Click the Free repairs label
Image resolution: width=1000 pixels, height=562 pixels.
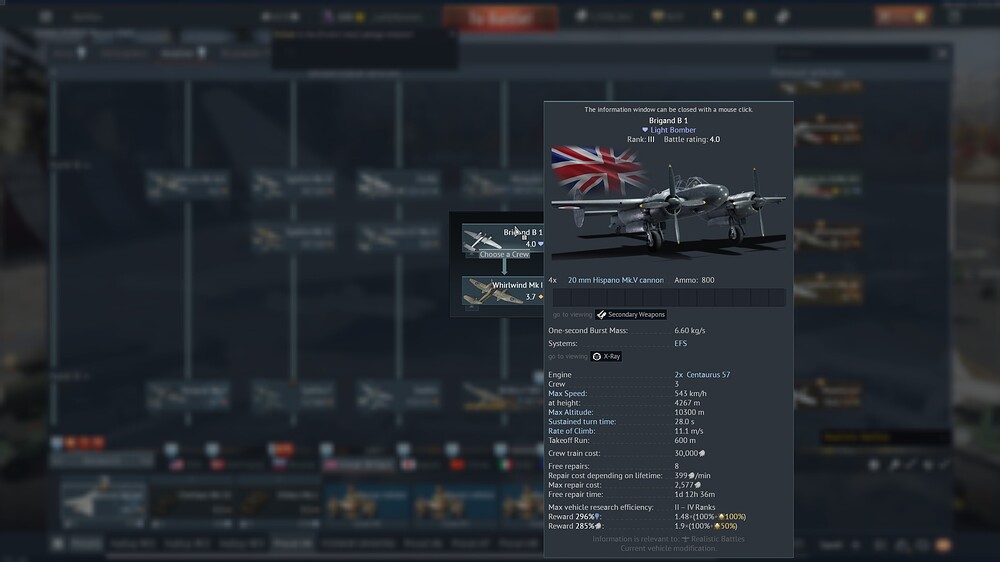click(569, 466)
